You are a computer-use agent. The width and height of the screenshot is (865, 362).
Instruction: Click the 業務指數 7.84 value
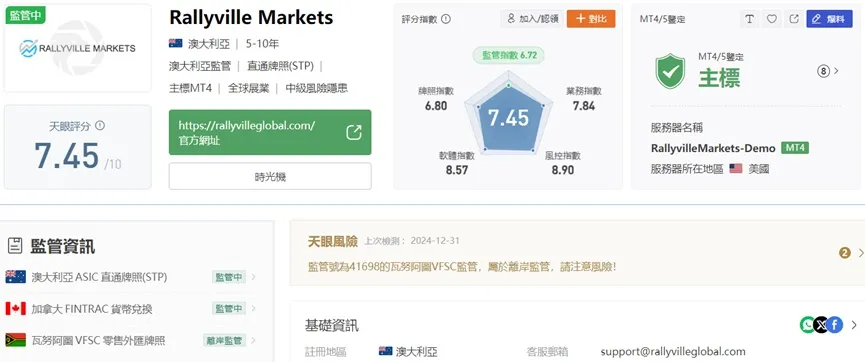coord(584,106)
